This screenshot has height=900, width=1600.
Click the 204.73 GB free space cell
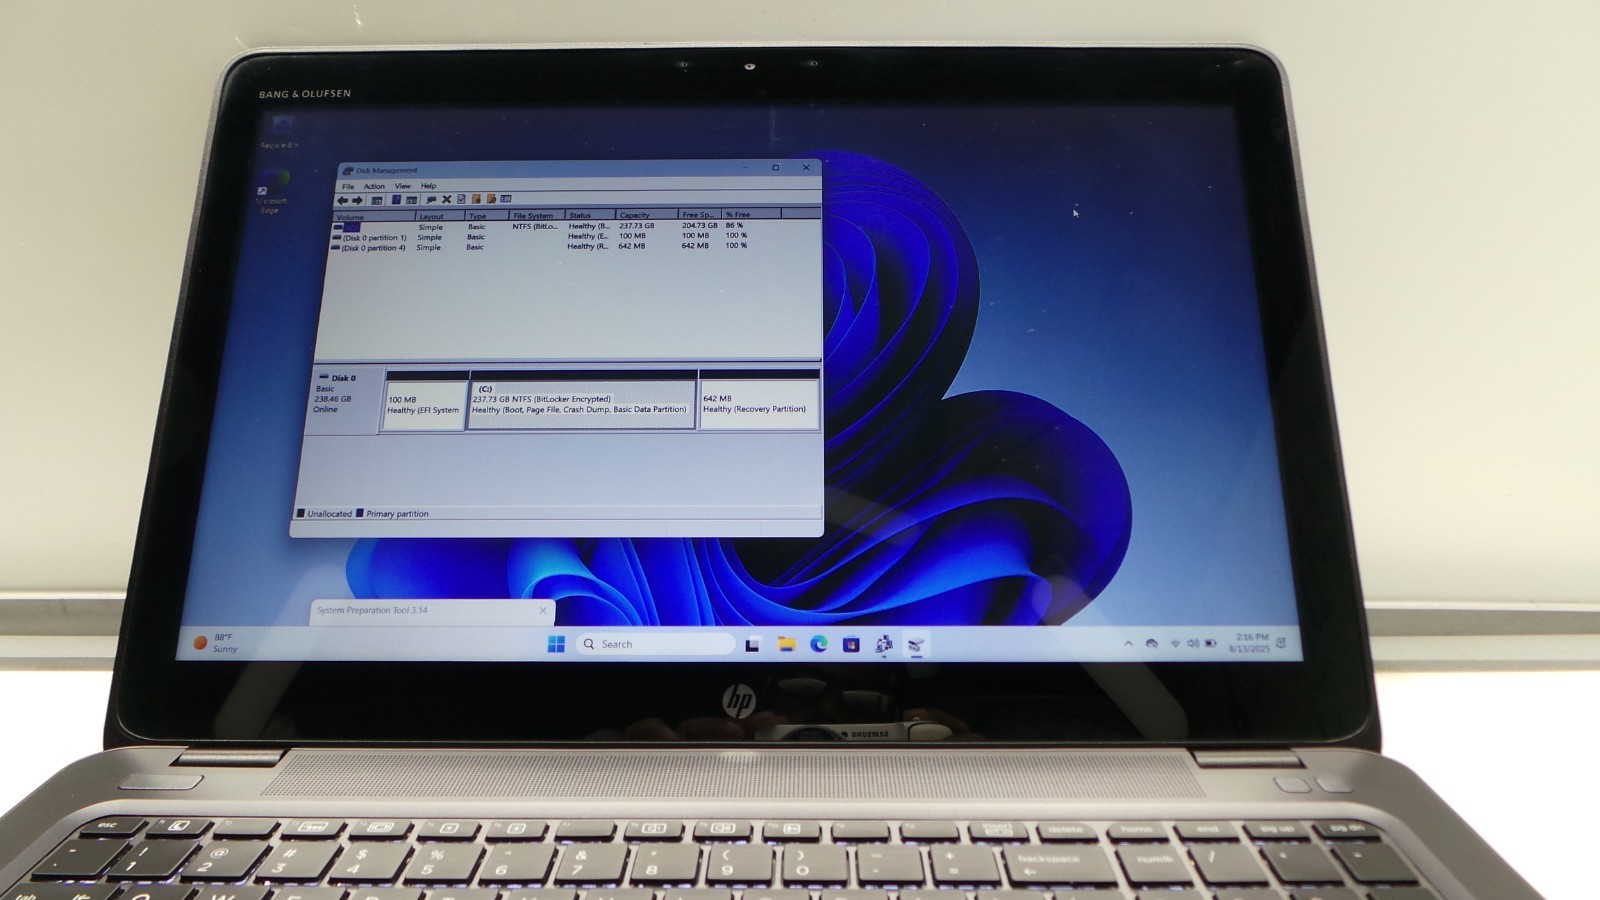pyautogui.click(x=700, y=226)
